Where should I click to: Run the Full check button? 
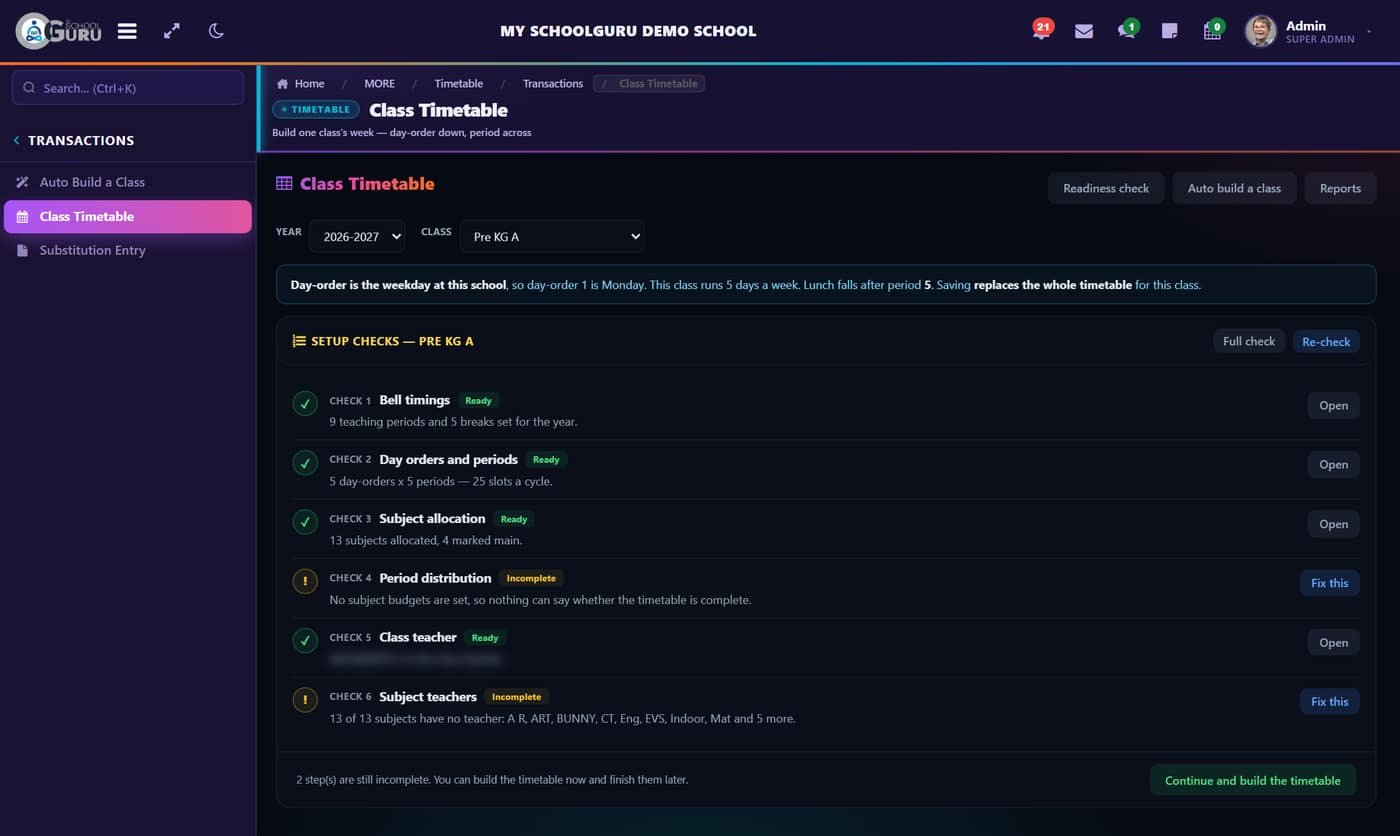tap(1249, 341)
